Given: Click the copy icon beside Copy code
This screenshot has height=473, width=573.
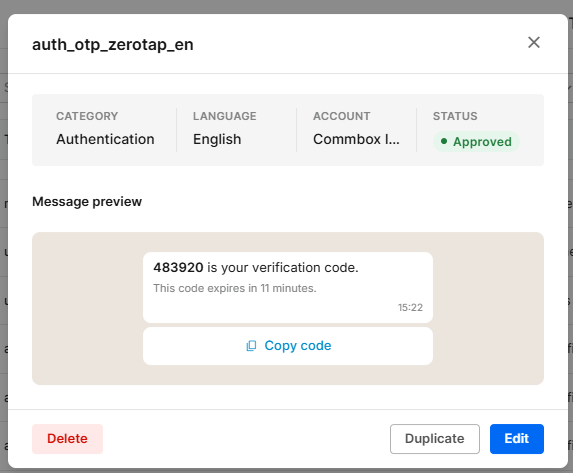Looking at the screenshot, I should [251, 346].
